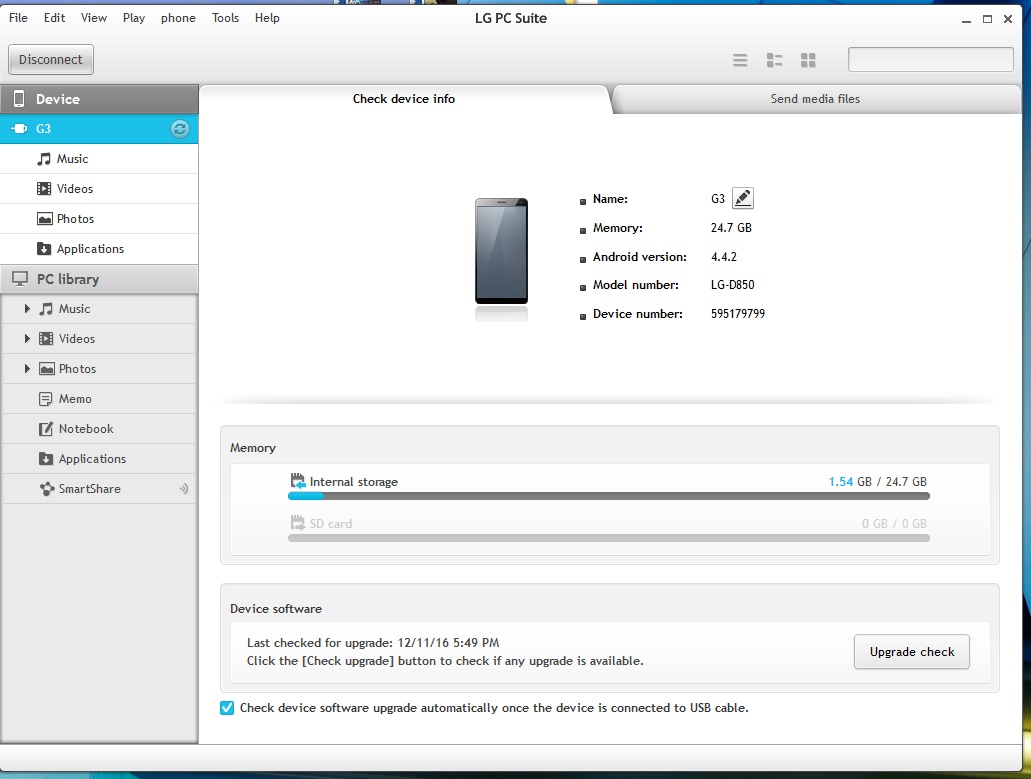Click the Internal storage chip icon
1031x779 pixels.
[298, 481]
